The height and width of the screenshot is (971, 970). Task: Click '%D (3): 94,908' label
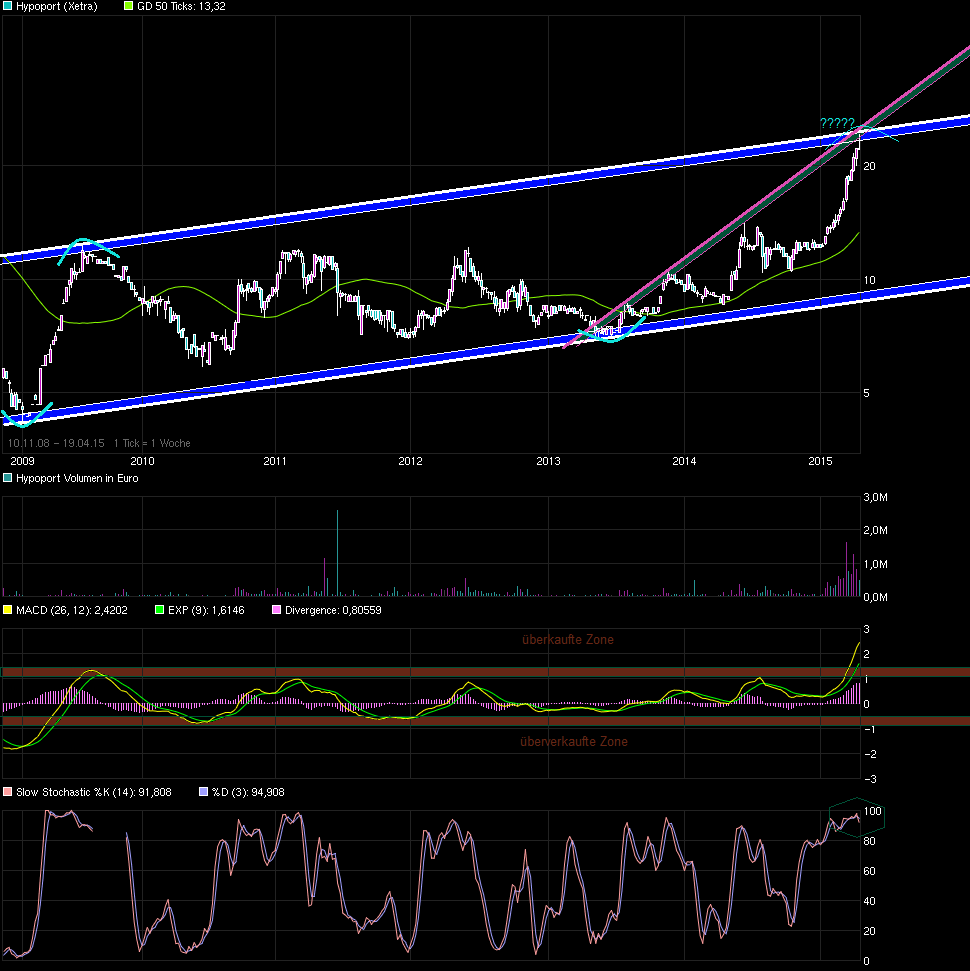coord(248,792)
